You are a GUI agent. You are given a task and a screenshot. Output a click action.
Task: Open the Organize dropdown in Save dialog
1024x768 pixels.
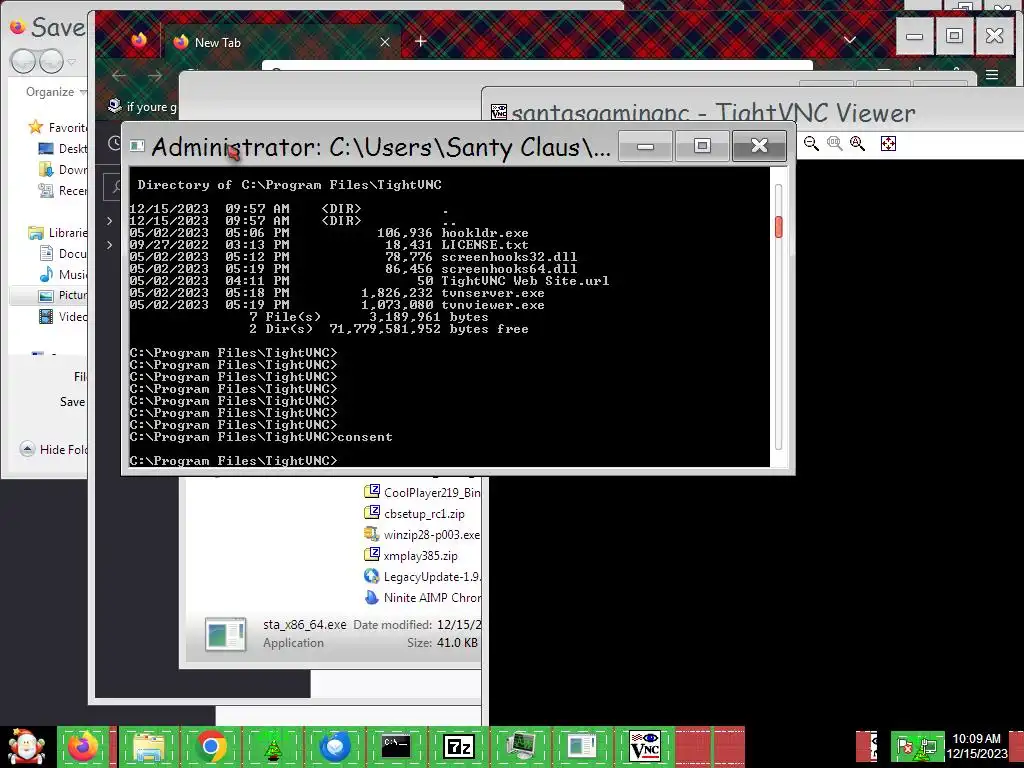[55, 92]
